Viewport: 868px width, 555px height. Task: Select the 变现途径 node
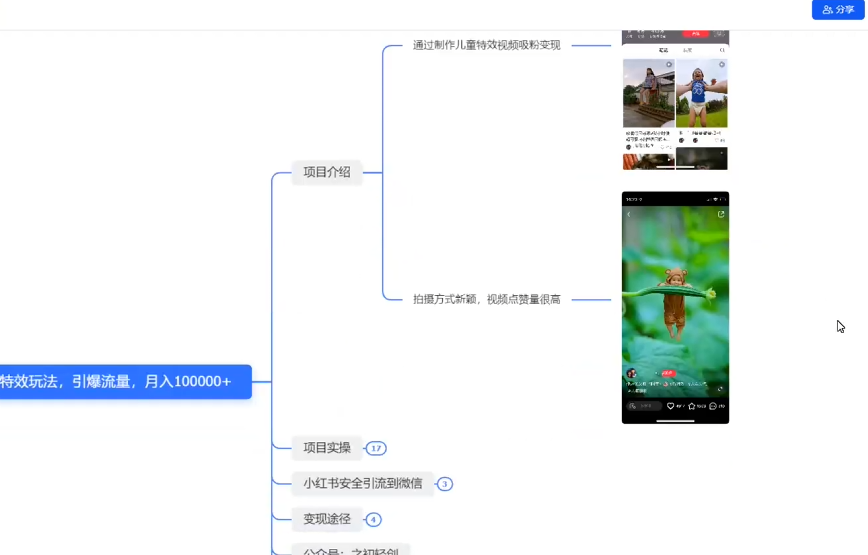pos(327,519)
